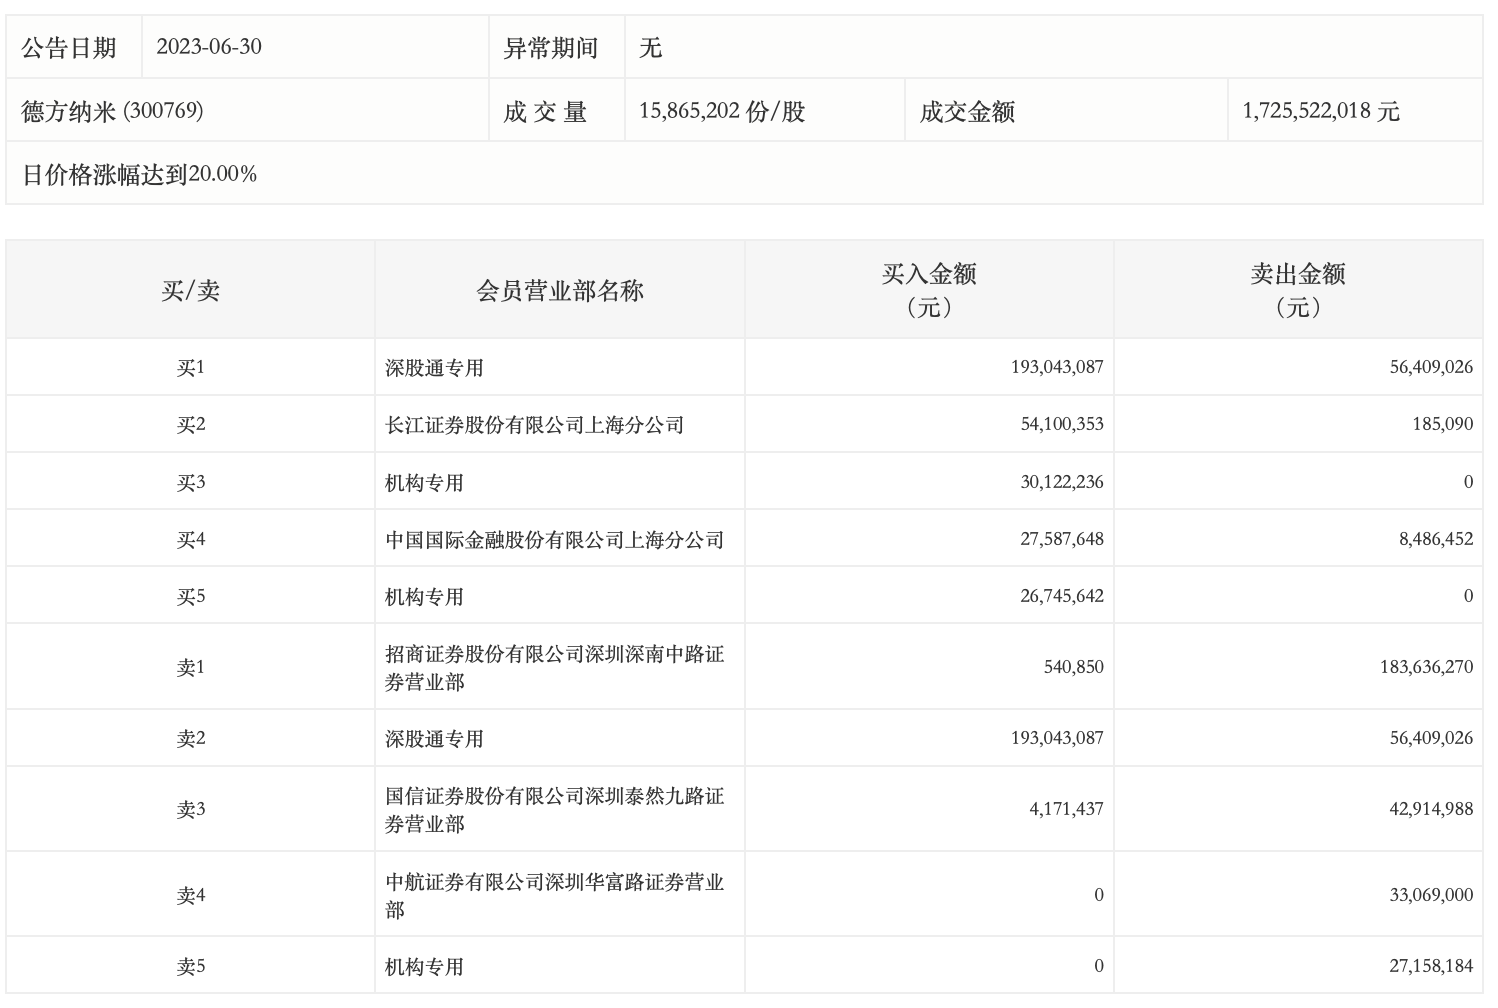Image resolution: width=1498 pixels, height=1008 pixels.
Task: Select the 买4 row label
Action: click(x=190, y=539)
